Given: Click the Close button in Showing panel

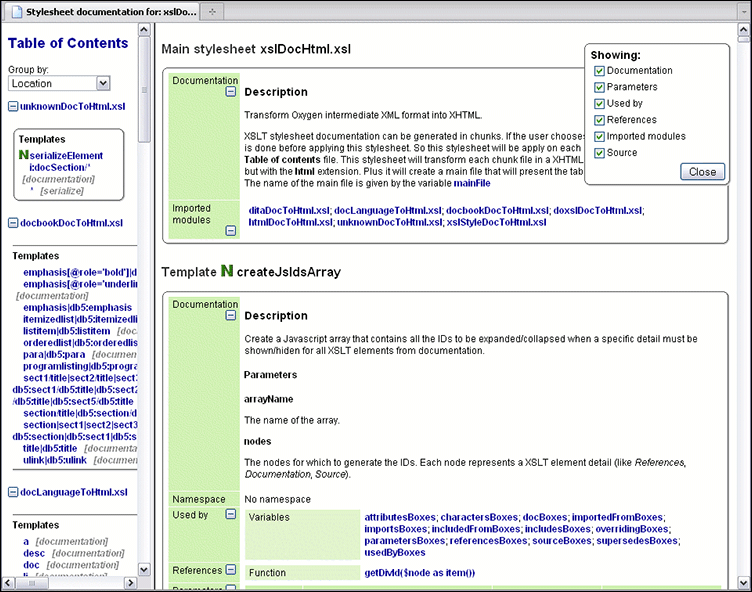Looking at the screenshot, I should 702,172.
